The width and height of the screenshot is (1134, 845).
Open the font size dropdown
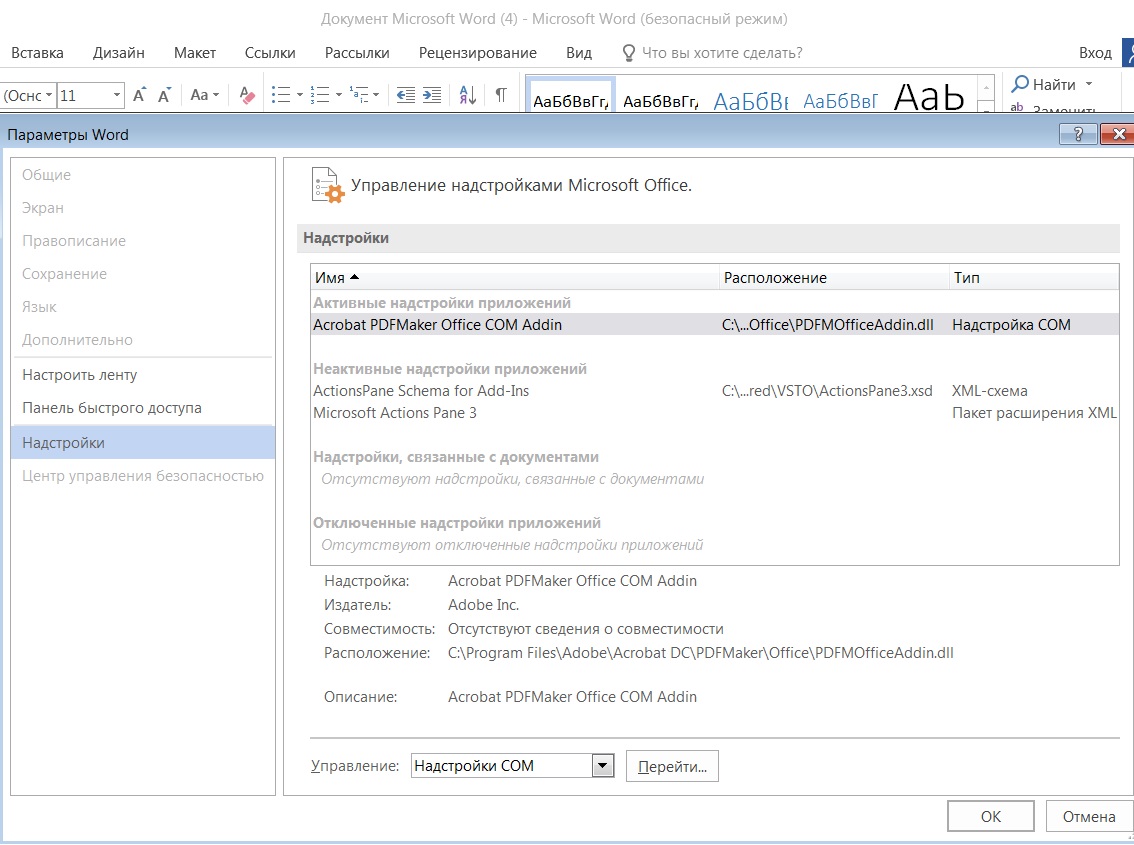click(117, 96)
